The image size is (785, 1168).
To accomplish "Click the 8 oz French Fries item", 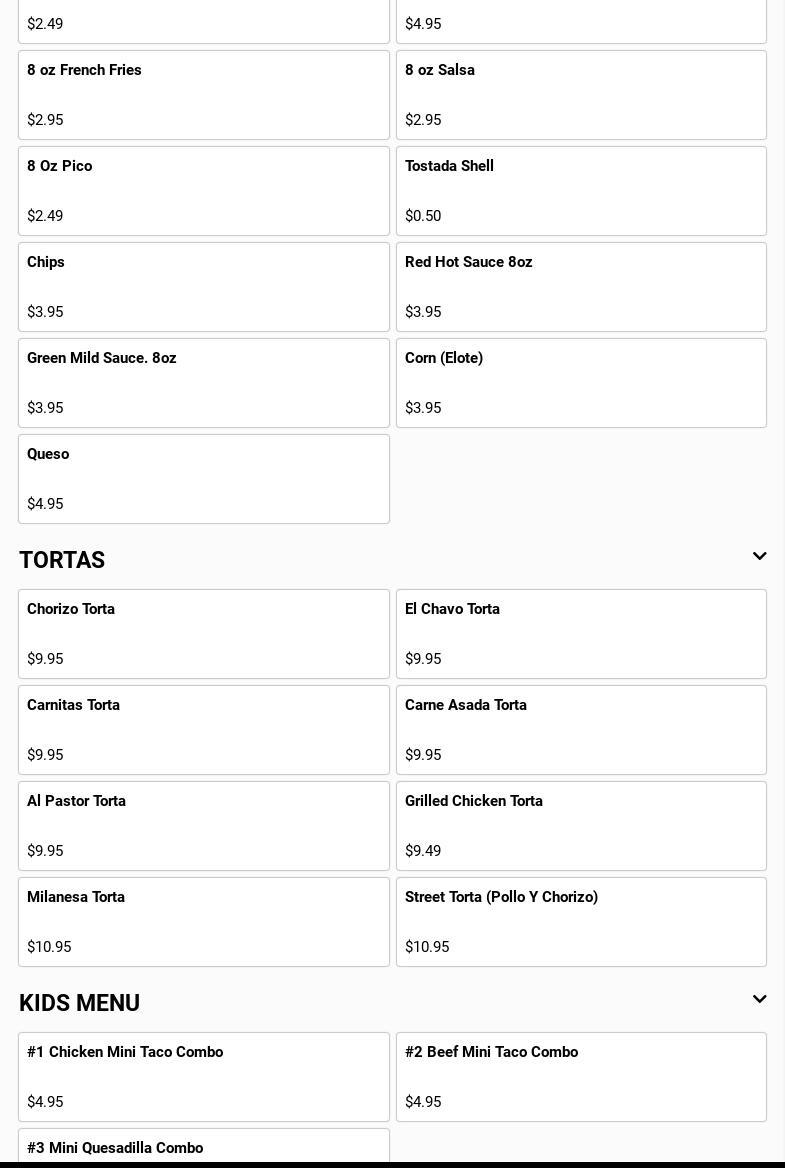I will [203, 95].
